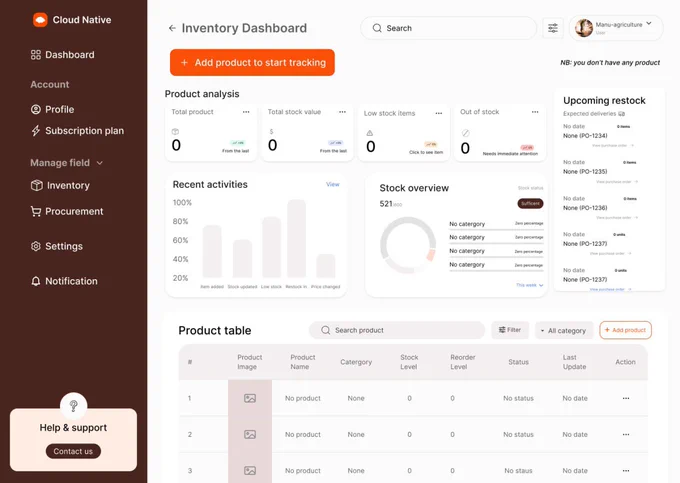This screenshot has width=680, height=483.
Task: Expand the Manu-agriculture account dropdown chevron
Action: tap(649, 23)
